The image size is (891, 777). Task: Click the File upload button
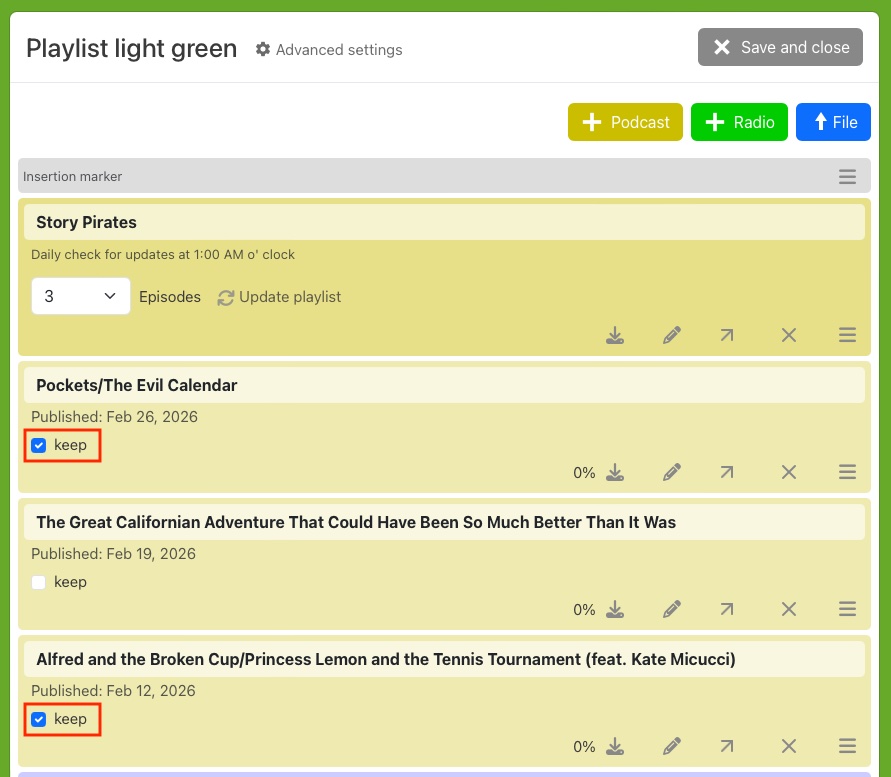point(833,122)
